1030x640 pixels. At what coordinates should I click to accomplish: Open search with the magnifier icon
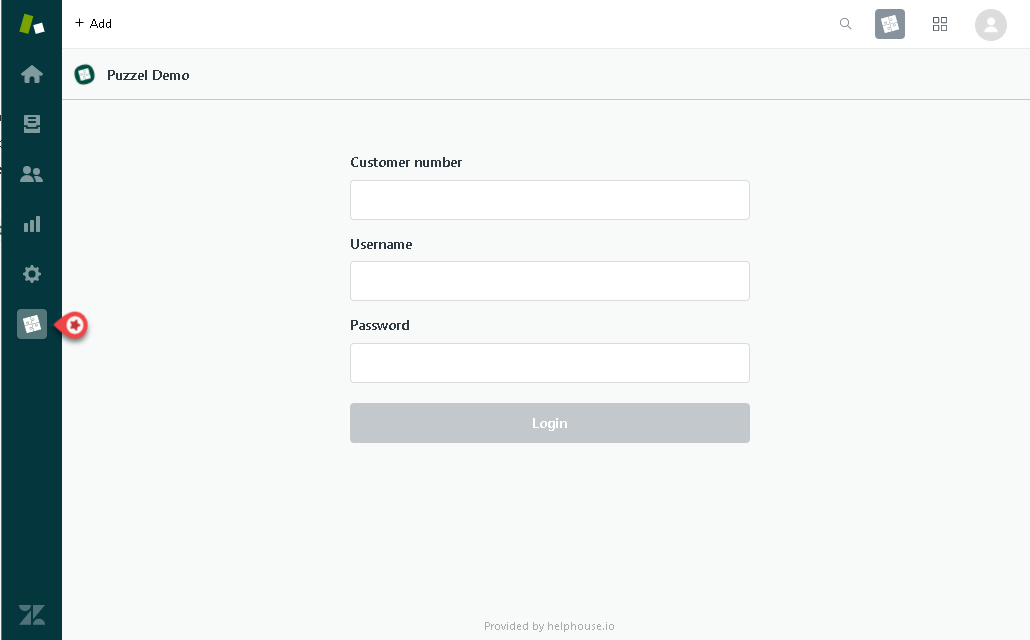tap(846, 24)
